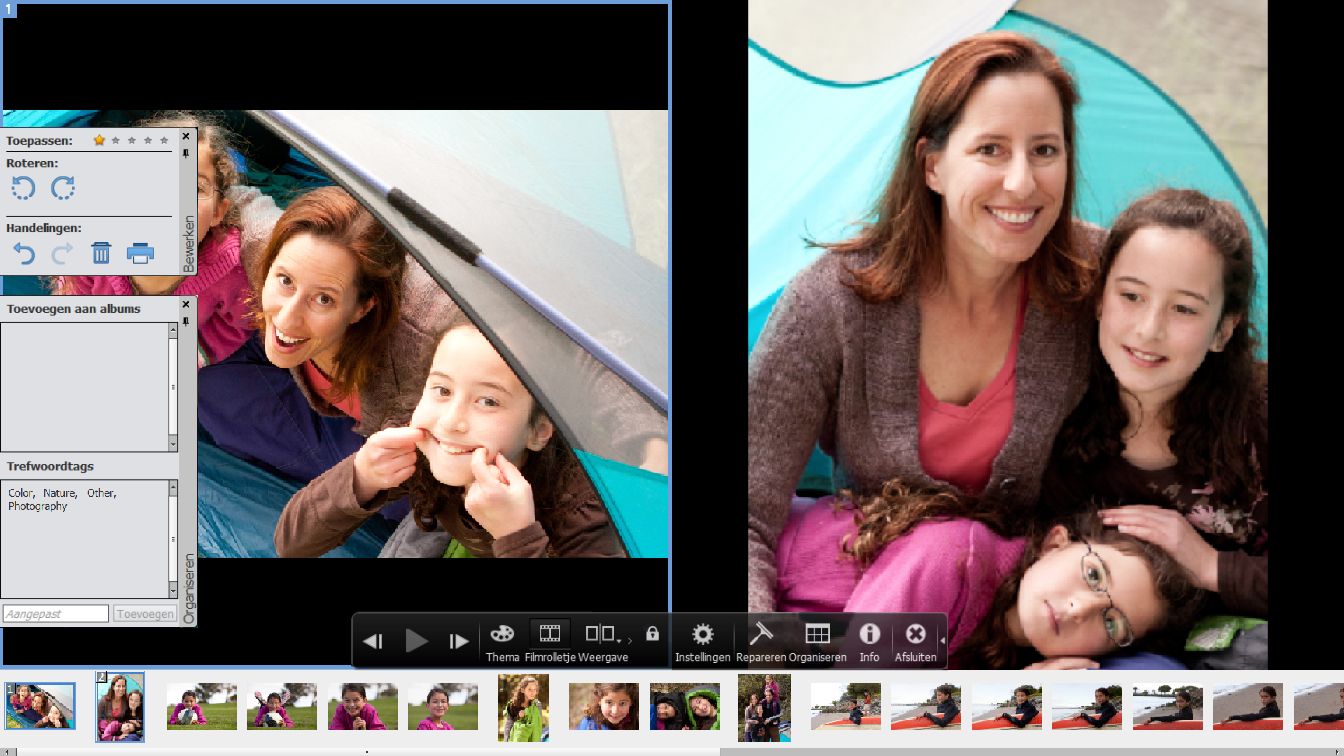Select the Color keyword tag
This screenshot has height=756, width=1344.
coord(20,493)
